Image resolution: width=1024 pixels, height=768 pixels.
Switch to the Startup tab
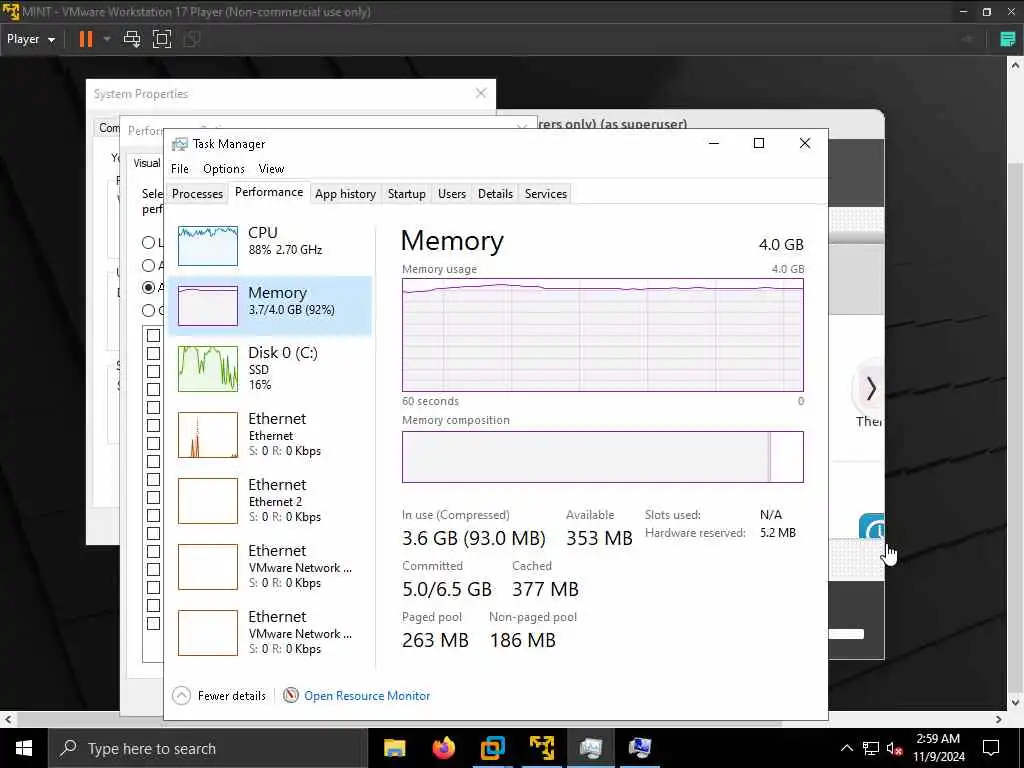pos(406,194)
